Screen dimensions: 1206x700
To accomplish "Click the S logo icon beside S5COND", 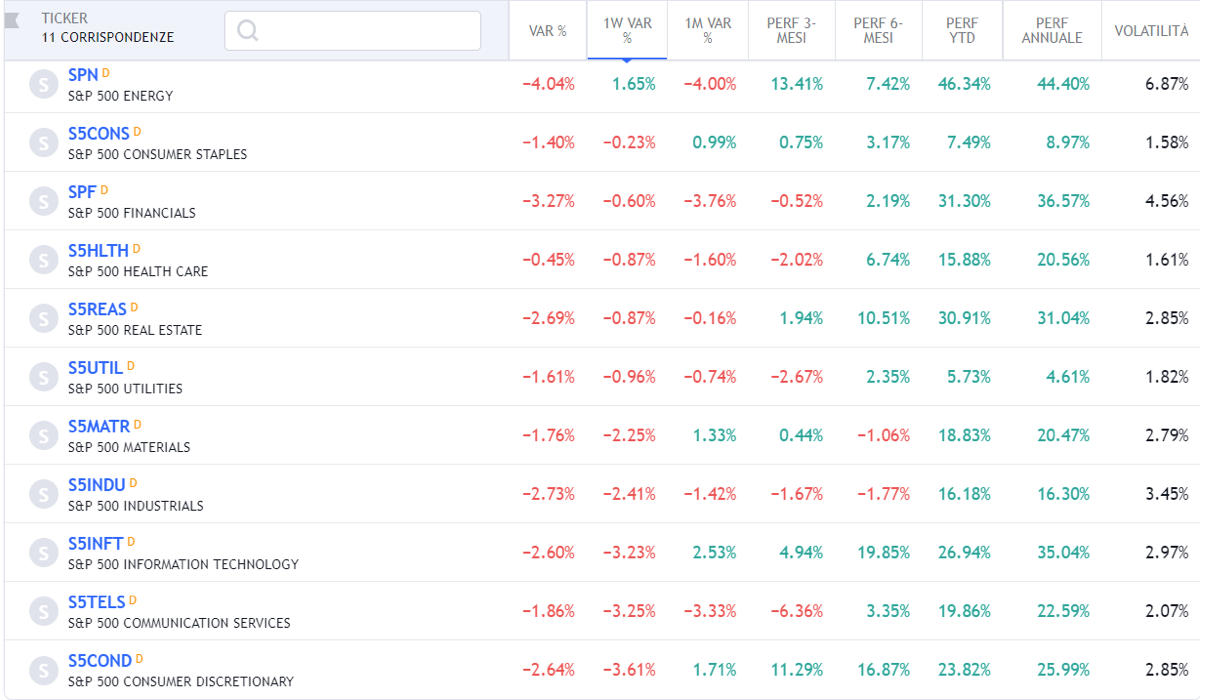I will point(43,670).
